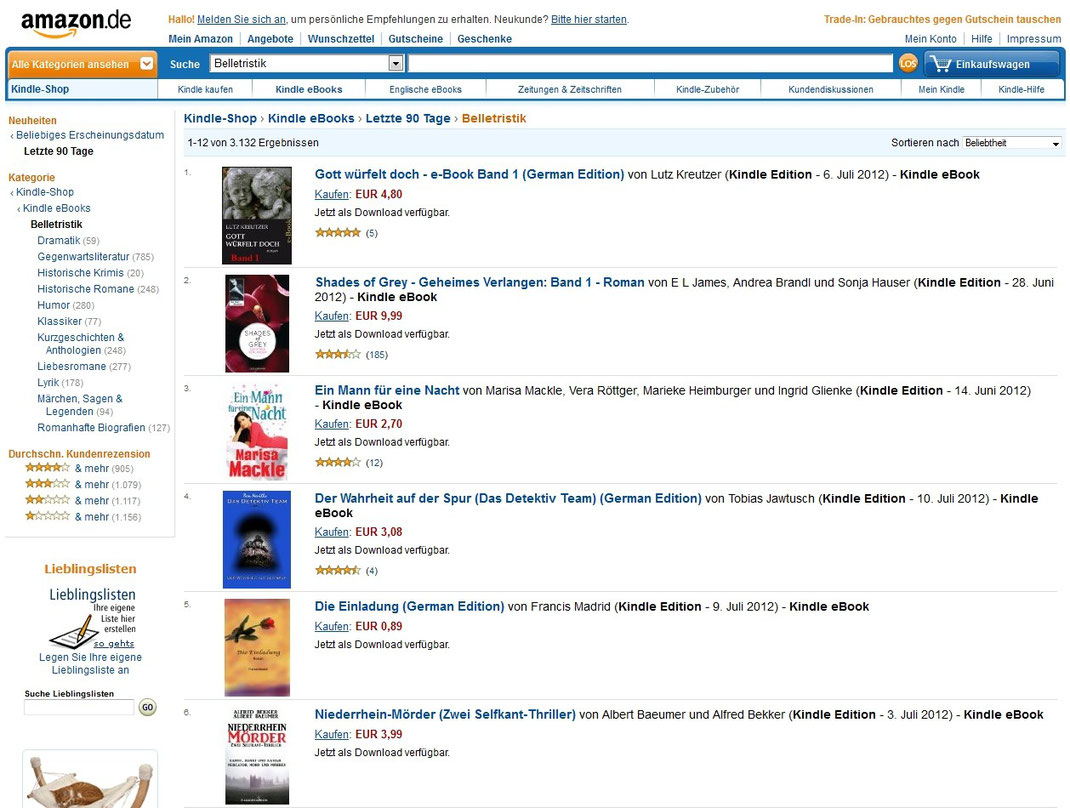Click Kaufen for Die Einladung

coord(332,626)
